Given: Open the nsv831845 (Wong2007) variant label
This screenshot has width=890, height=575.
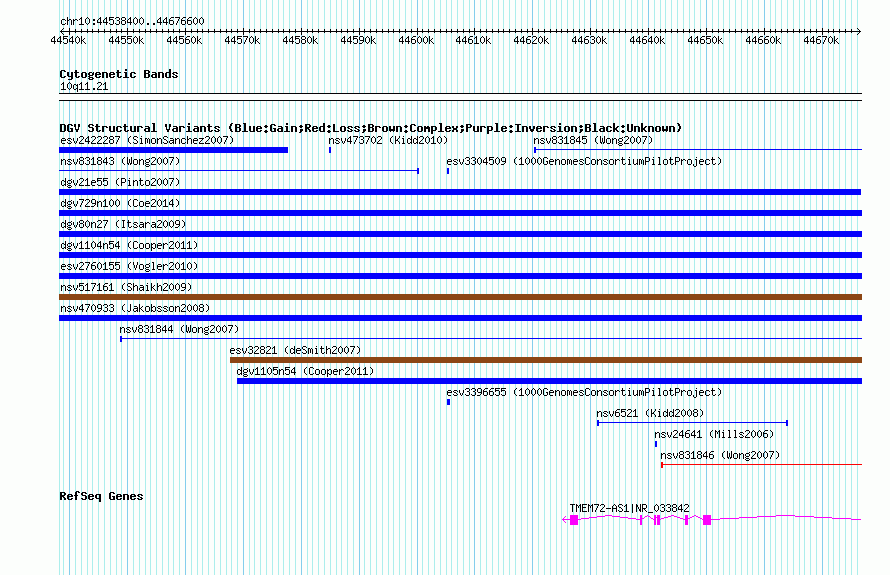Looking at the screenshot, I should 593,140.
